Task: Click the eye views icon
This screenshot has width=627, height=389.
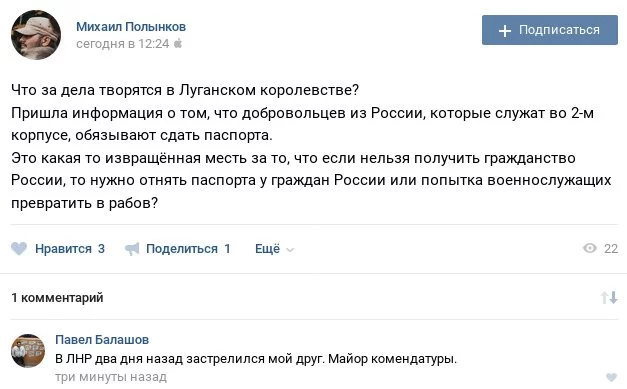Action: click(x=590, y=248)
